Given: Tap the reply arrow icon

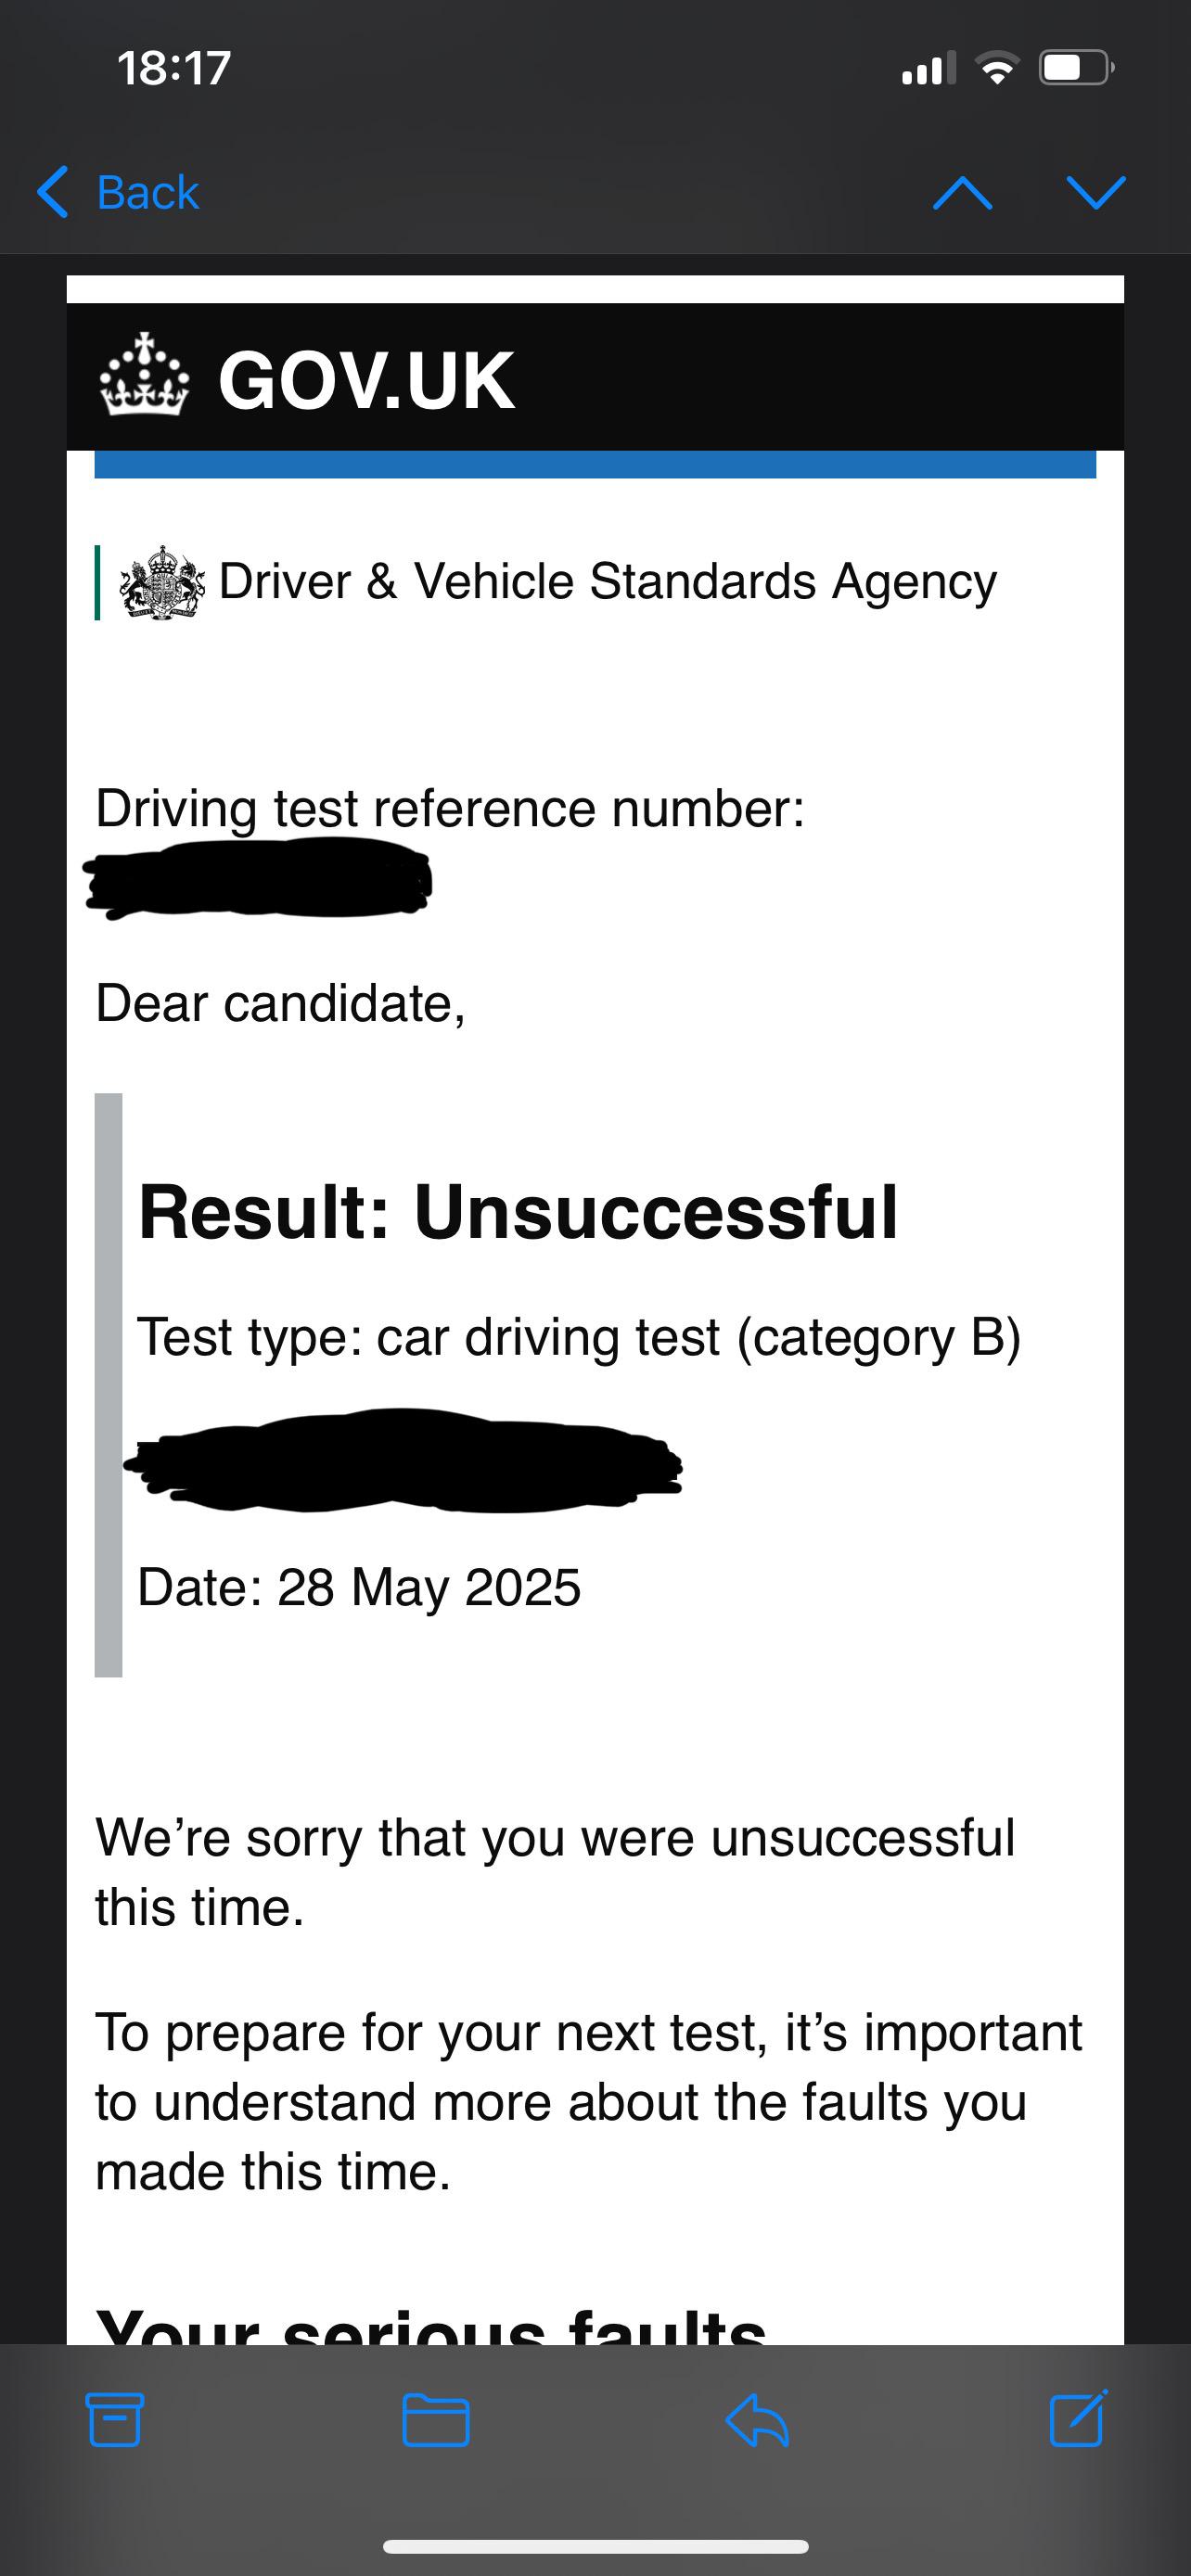Looking at the screenshot, I should (757, 2421).
